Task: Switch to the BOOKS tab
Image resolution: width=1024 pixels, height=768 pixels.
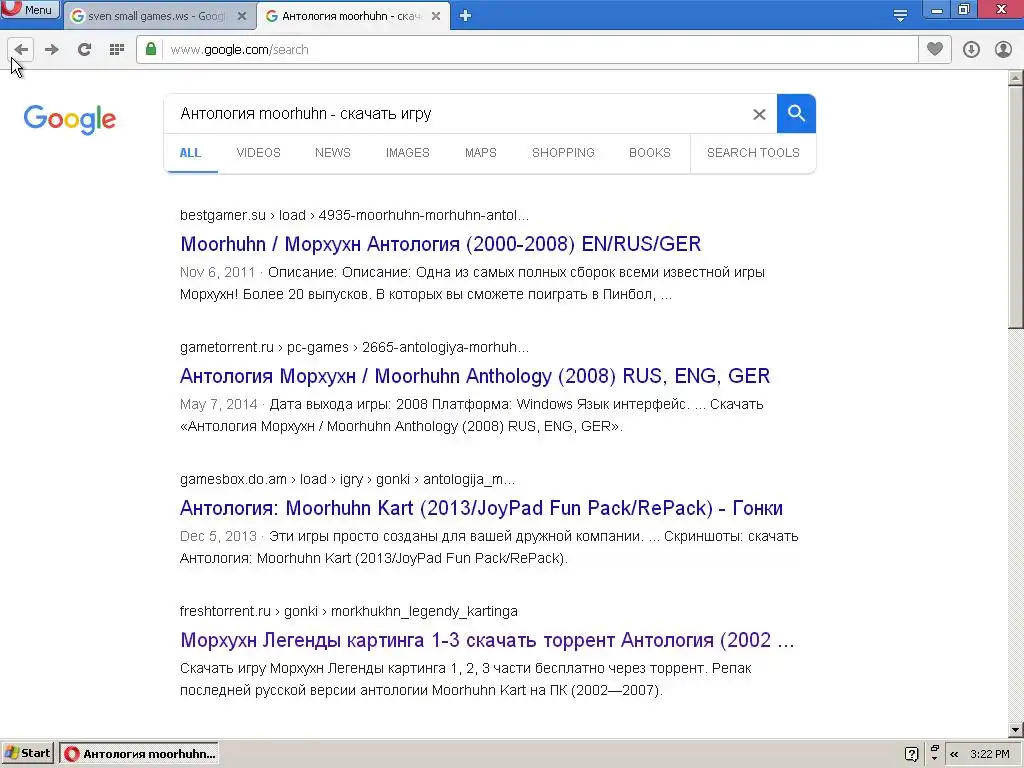Action: pos(650,153)
